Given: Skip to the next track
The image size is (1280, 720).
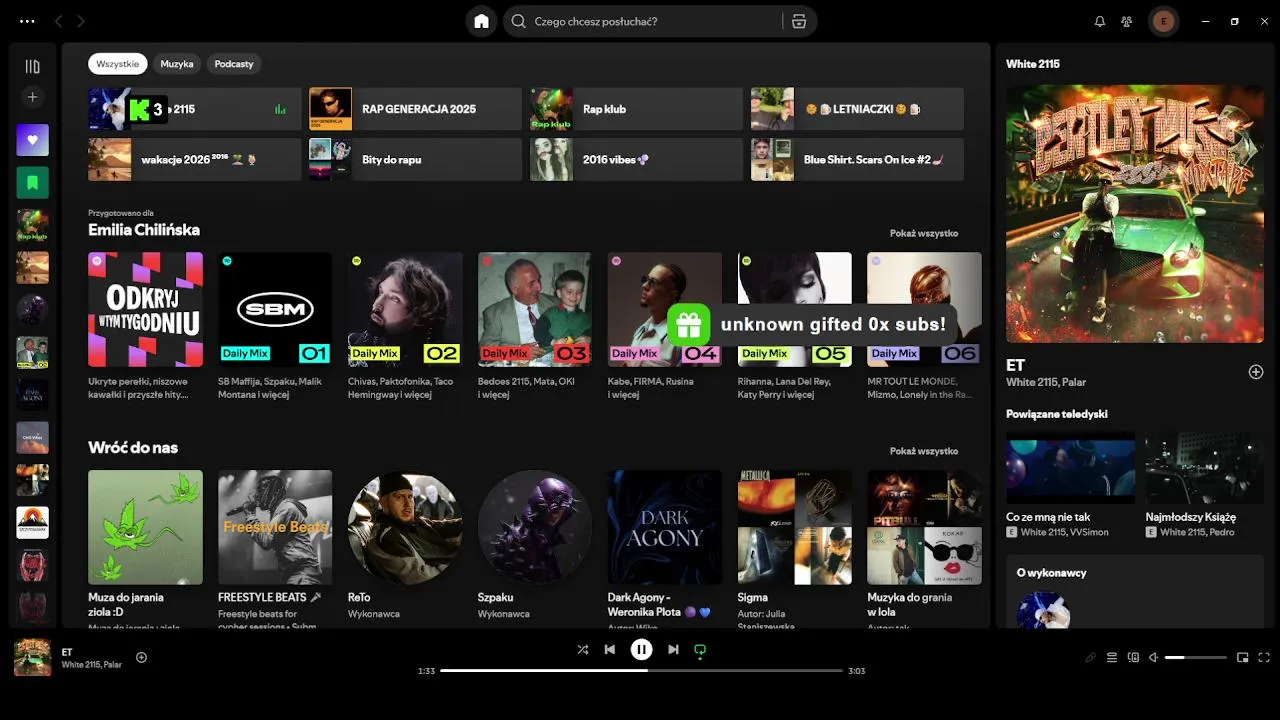Looking at the screenshot, I should 673,649.
